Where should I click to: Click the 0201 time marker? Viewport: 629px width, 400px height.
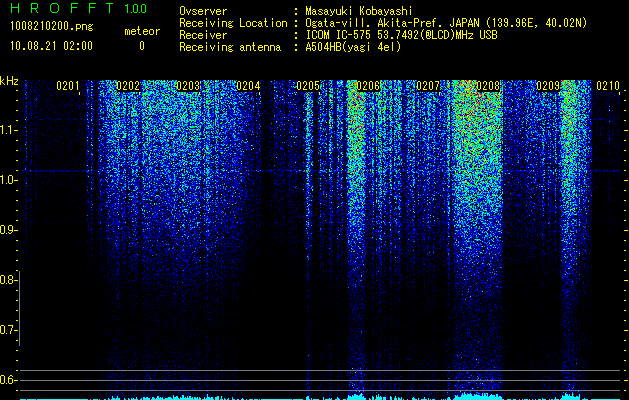(68, 86)
